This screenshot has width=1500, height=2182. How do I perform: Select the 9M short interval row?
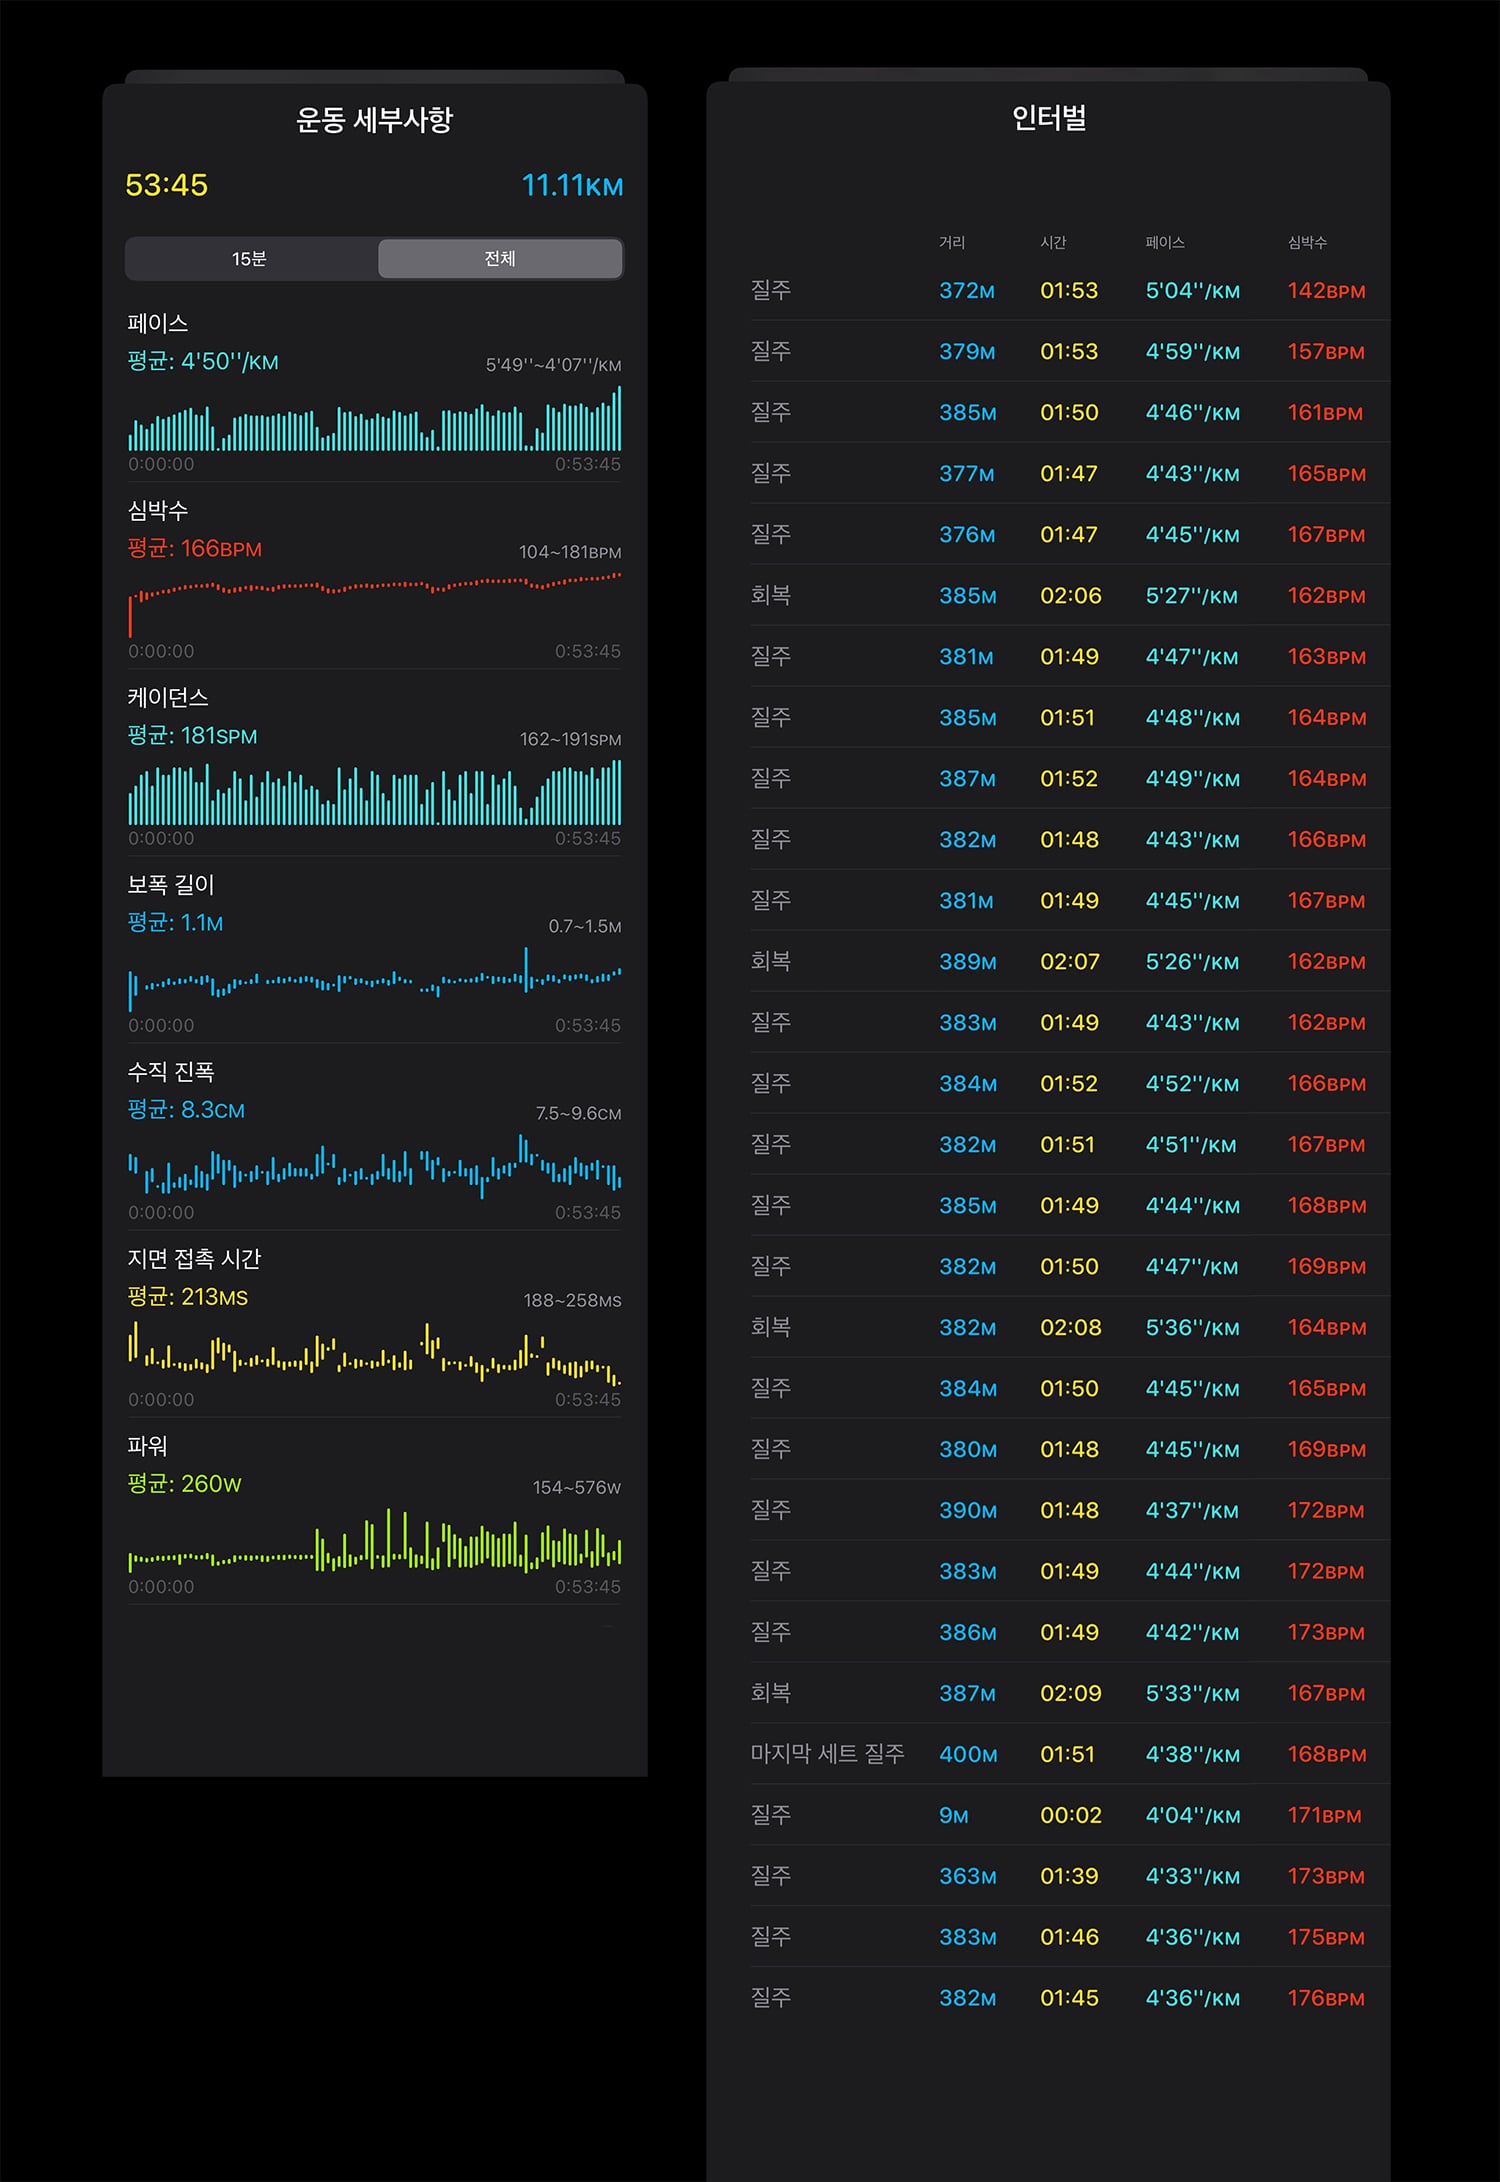pos(1070,1815)
